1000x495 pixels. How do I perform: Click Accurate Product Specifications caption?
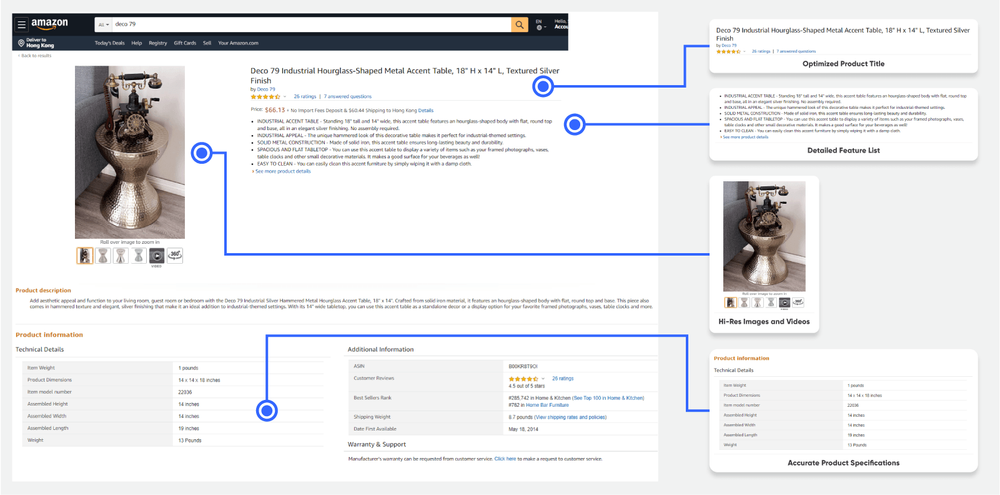coord(843,462)
